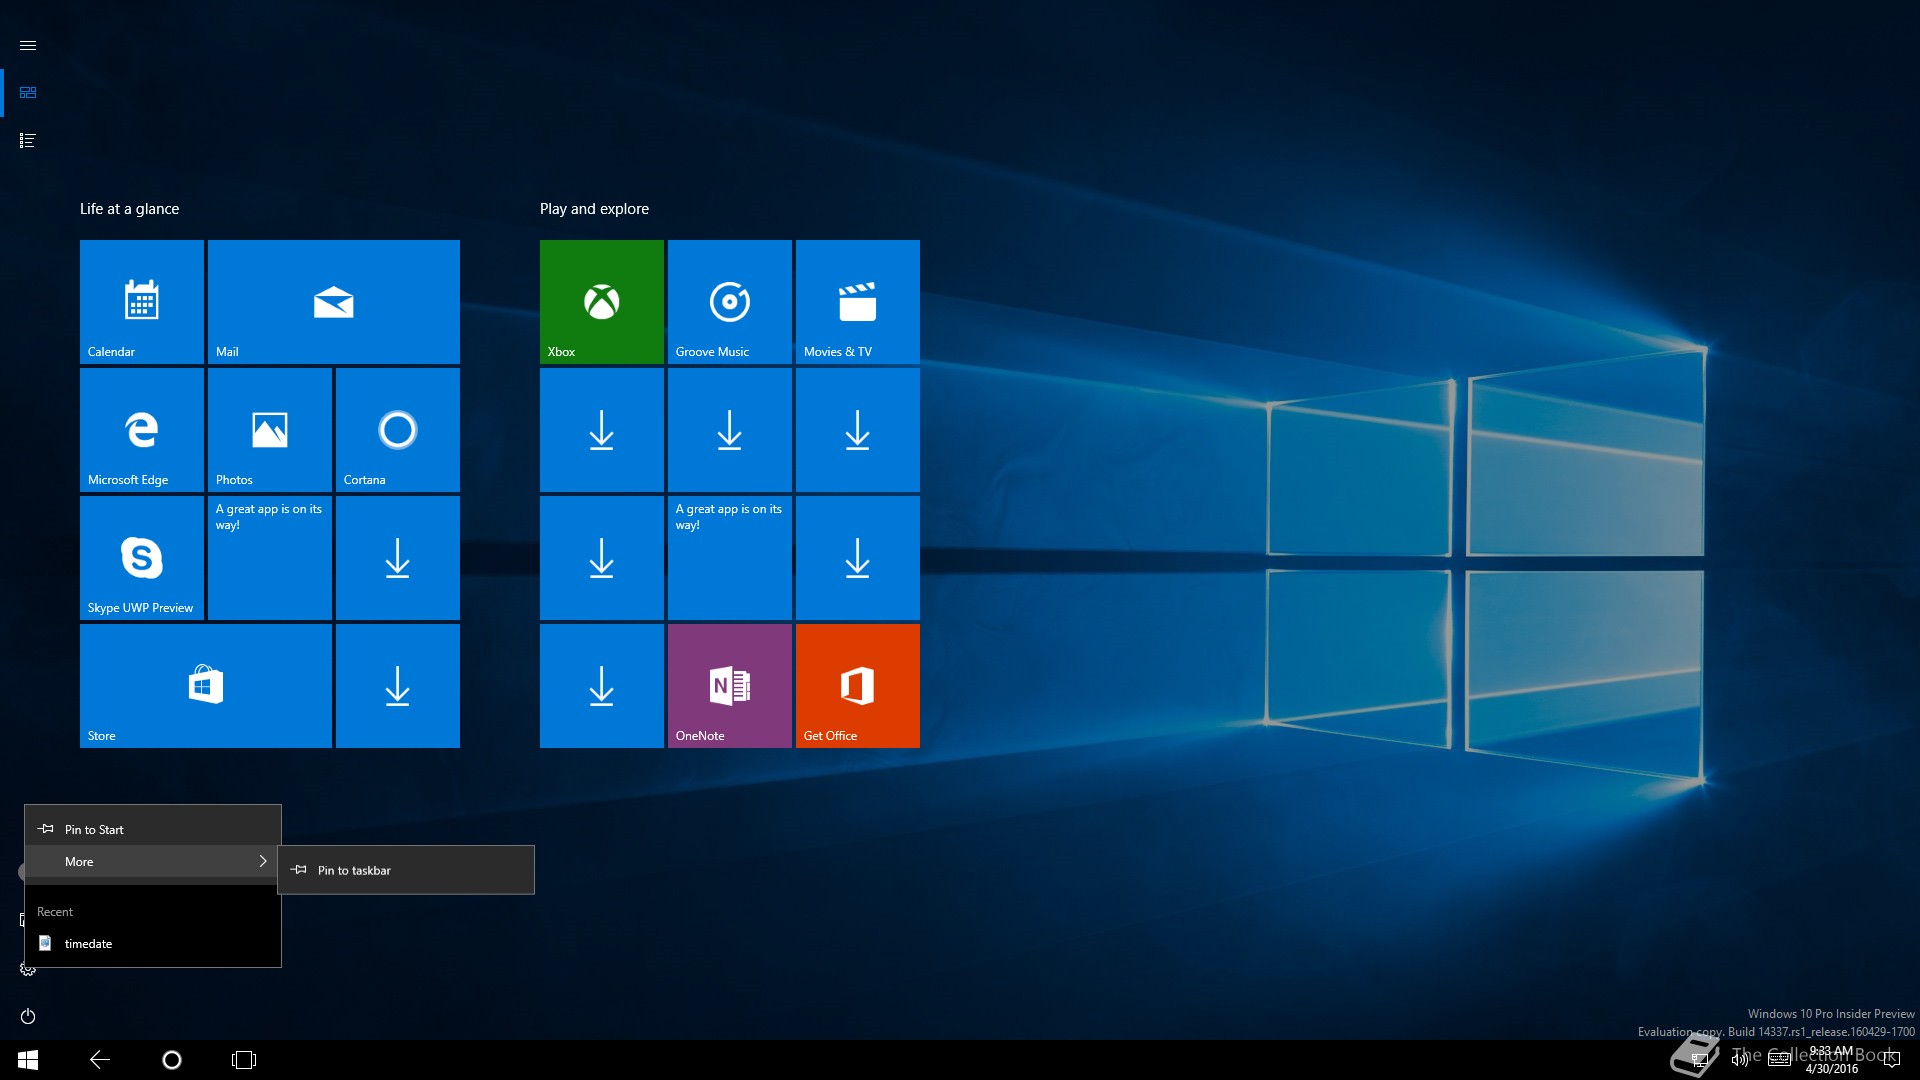Click 'A great app' tile beside Skype
The height and width of the screenshot is (1080, 1920).
click(x=270, y=558)
